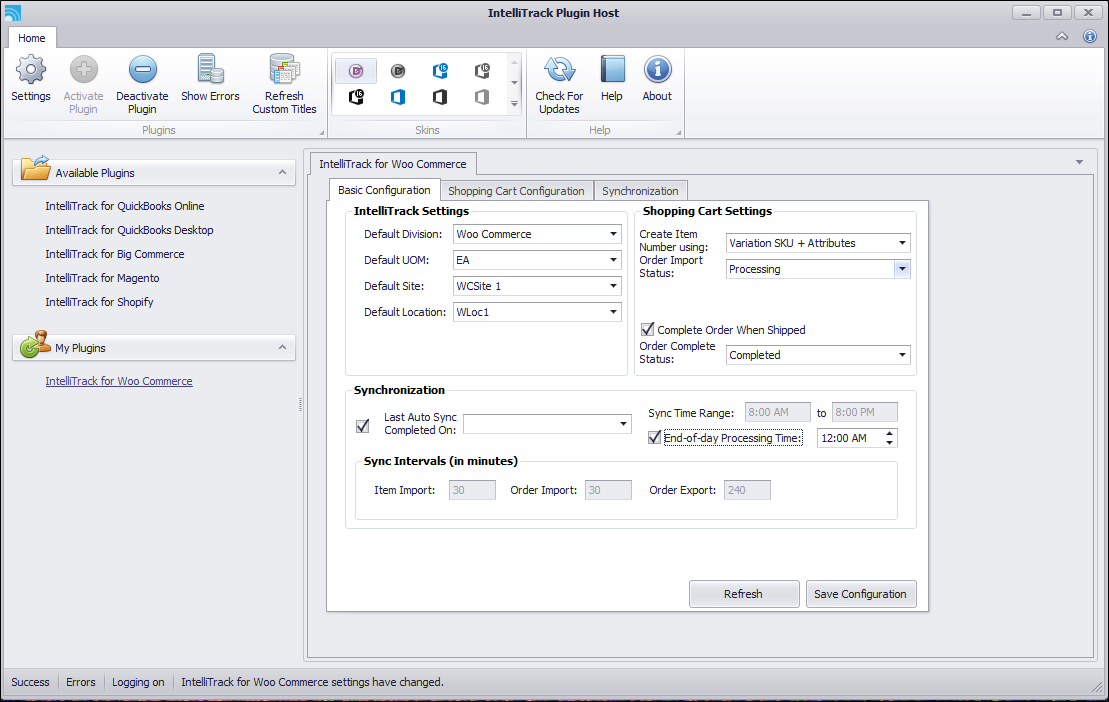Image resolution: width=1109 pixels, height=702 pixels.
Task: Expand the full Skins gallery
Action: [514, 104]
